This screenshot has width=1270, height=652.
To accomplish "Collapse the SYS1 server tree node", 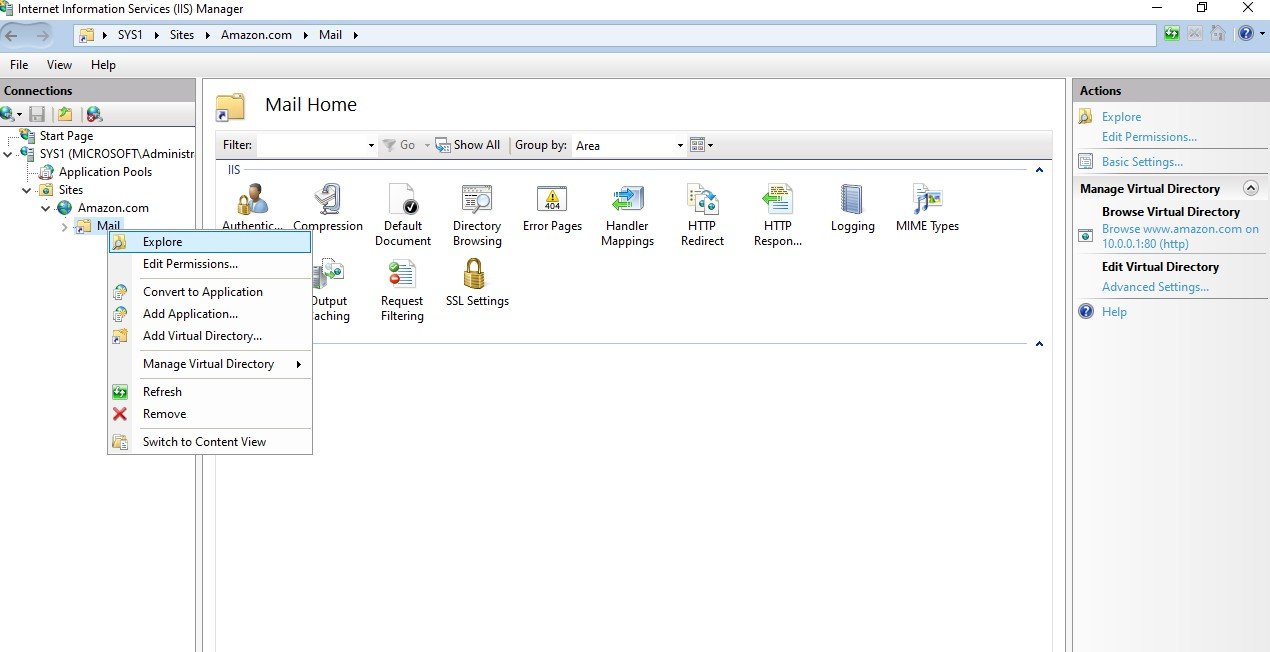I will (9, 154).
